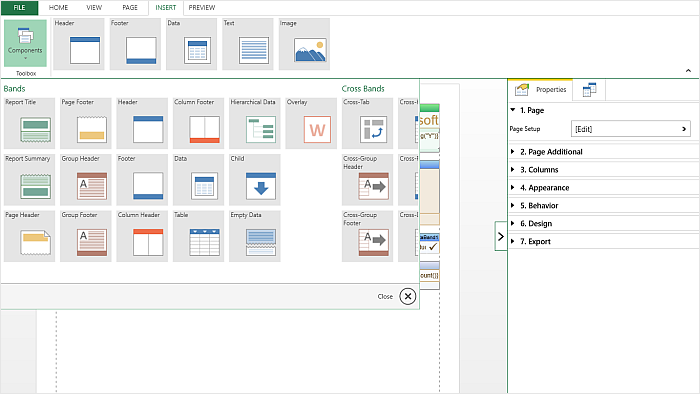
Task: Select the Child band
Action: (254, 180)
